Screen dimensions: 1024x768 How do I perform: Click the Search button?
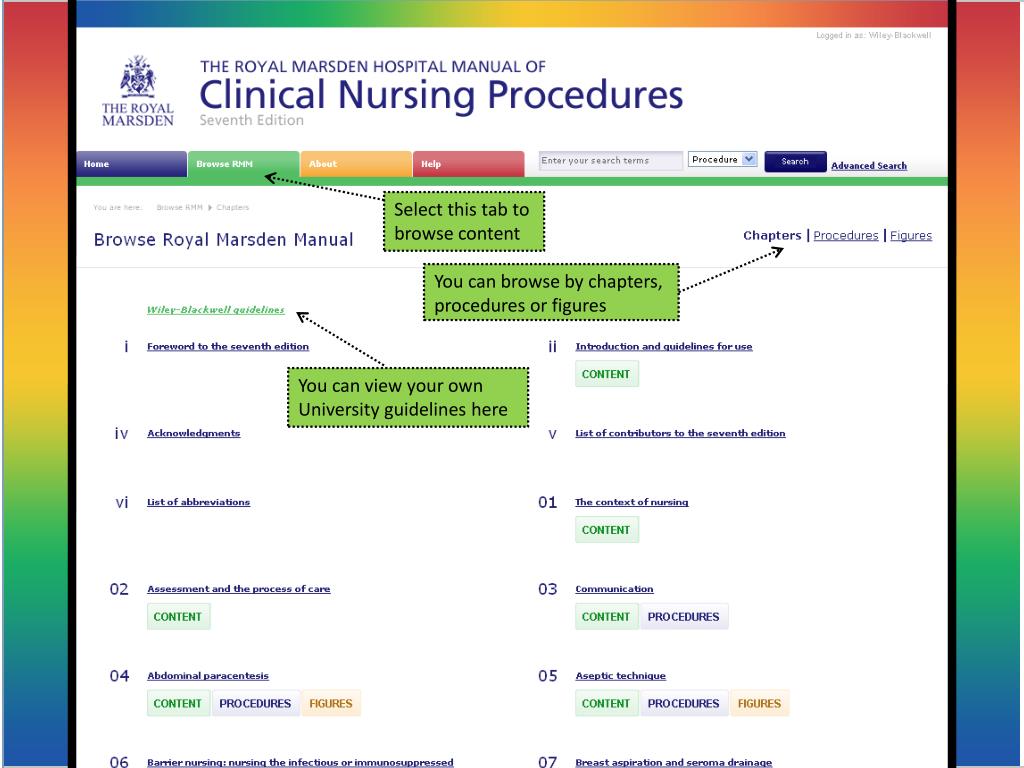pos(795,161)
